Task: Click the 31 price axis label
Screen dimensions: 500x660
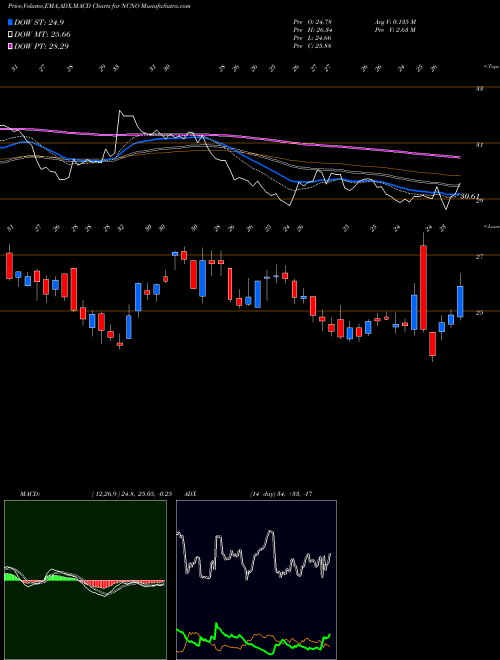Action: 479,145
